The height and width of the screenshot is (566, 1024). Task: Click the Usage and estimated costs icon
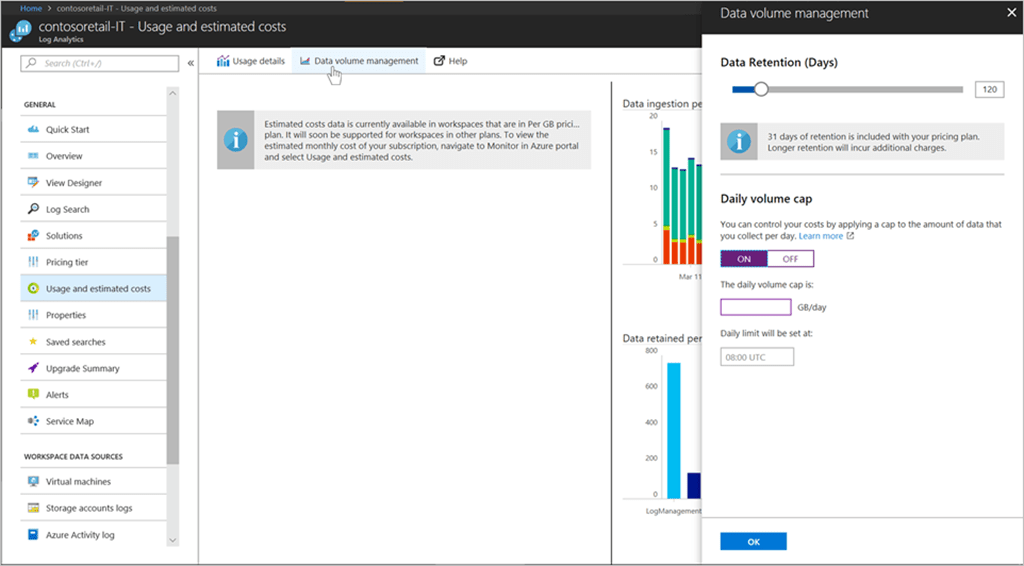(33, 288)
